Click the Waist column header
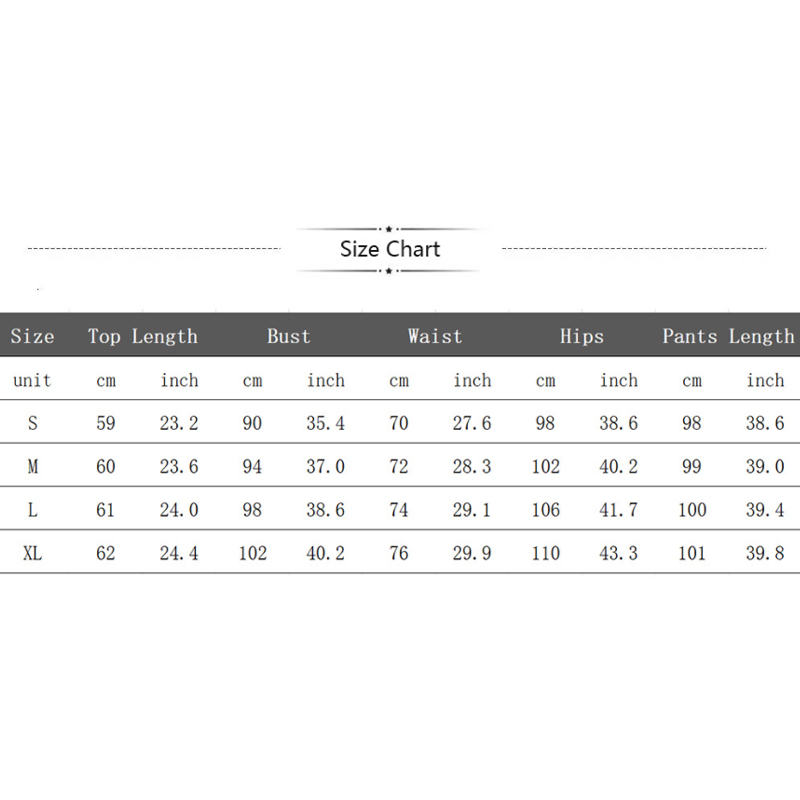The width and height of the screenshot is (800, 800). click(x=435, y=336)
